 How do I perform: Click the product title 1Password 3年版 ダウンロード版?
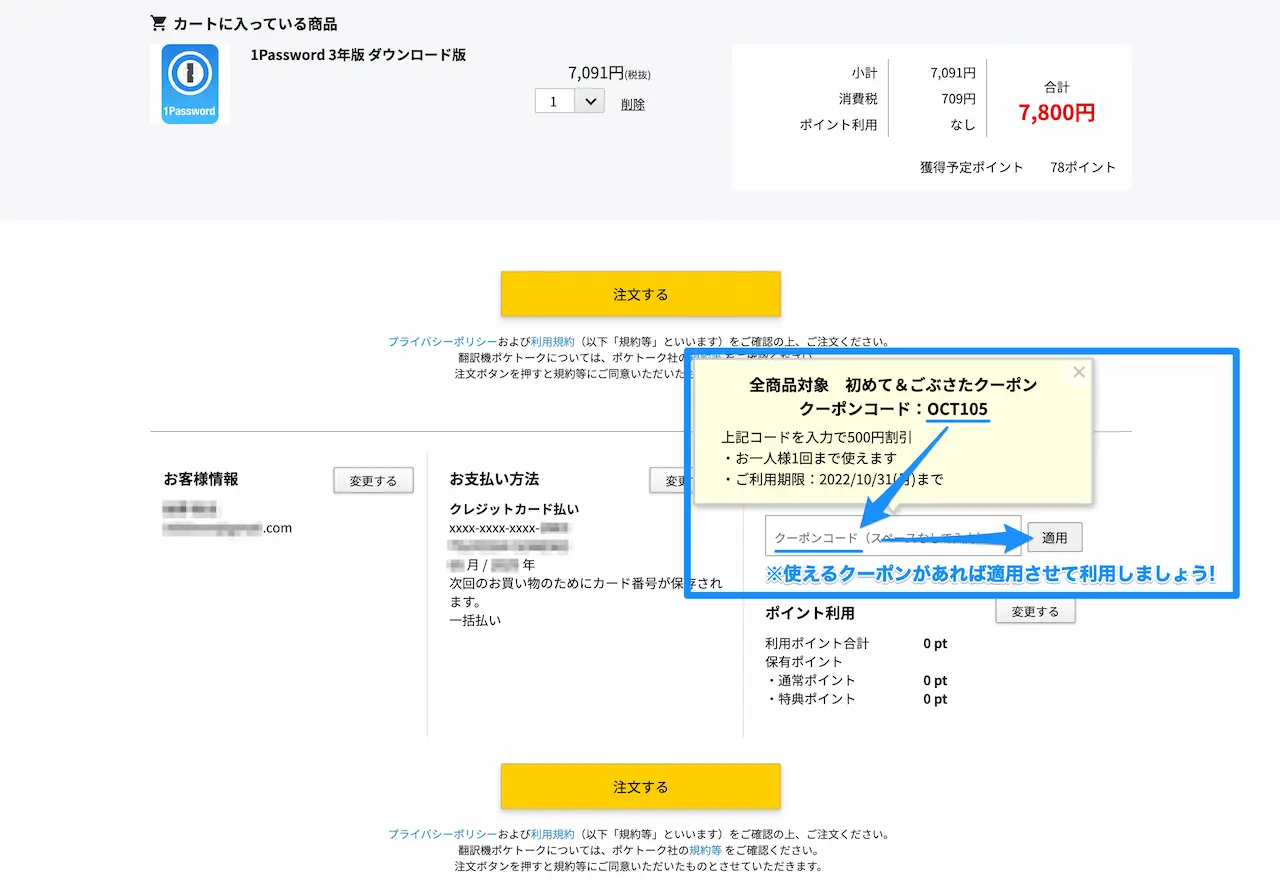[x=358, y=55]
